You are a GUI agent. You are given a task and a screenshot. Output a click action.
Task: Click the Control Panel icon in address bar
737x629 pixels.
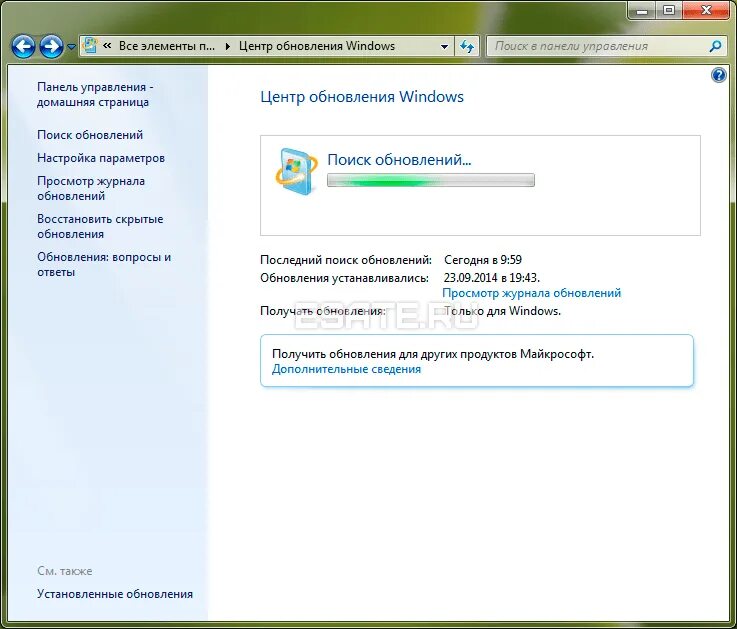89,46
